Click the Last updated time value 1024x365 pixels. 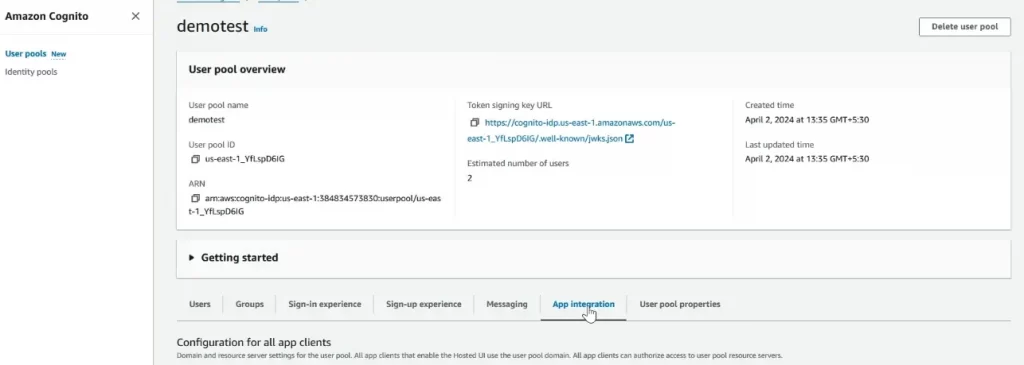(807, 159)
